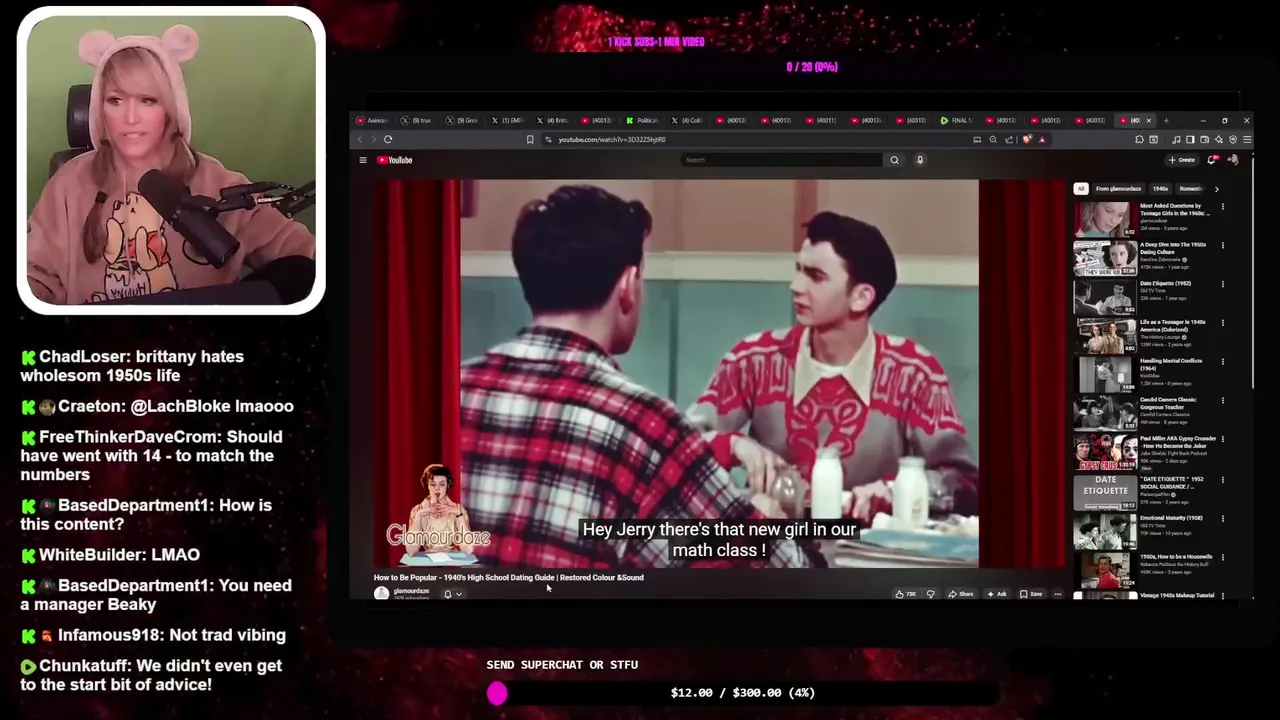This screenshot has width=1280, height=720.
Task: Open more actions under the video
Action: 1057,594
